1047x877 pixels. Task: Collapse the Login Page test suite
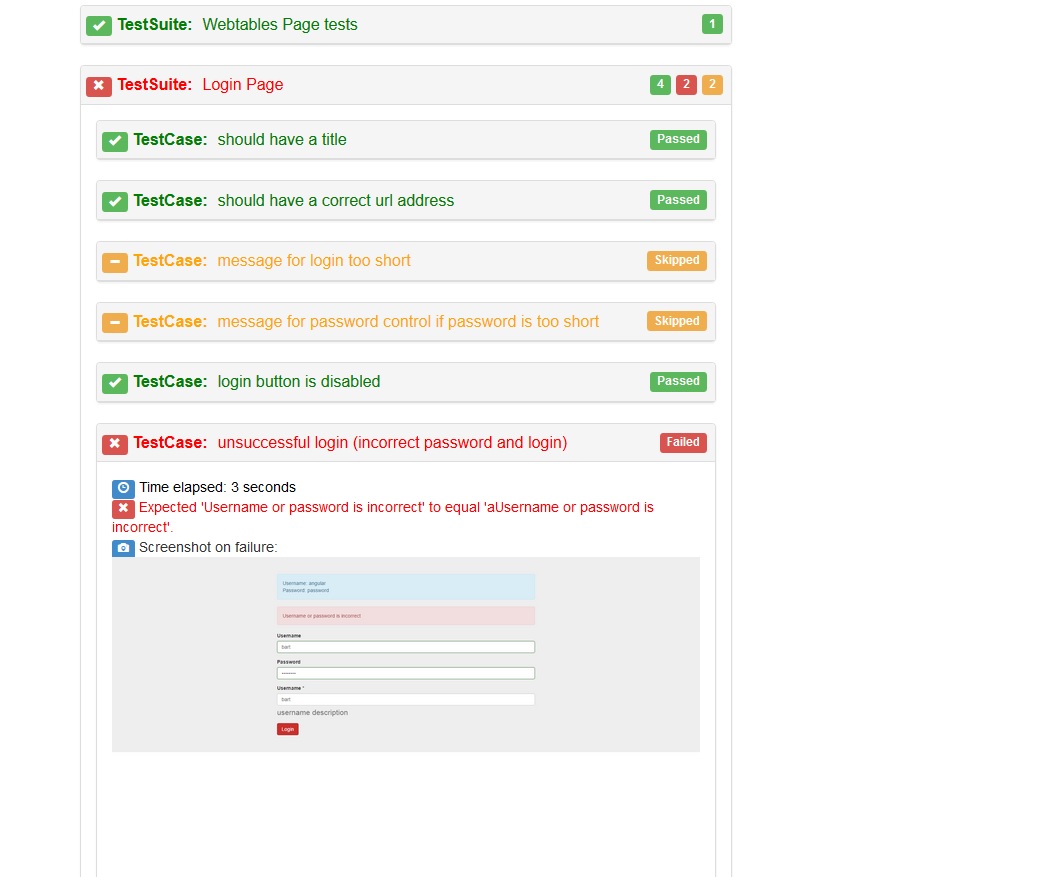(242, 85)
